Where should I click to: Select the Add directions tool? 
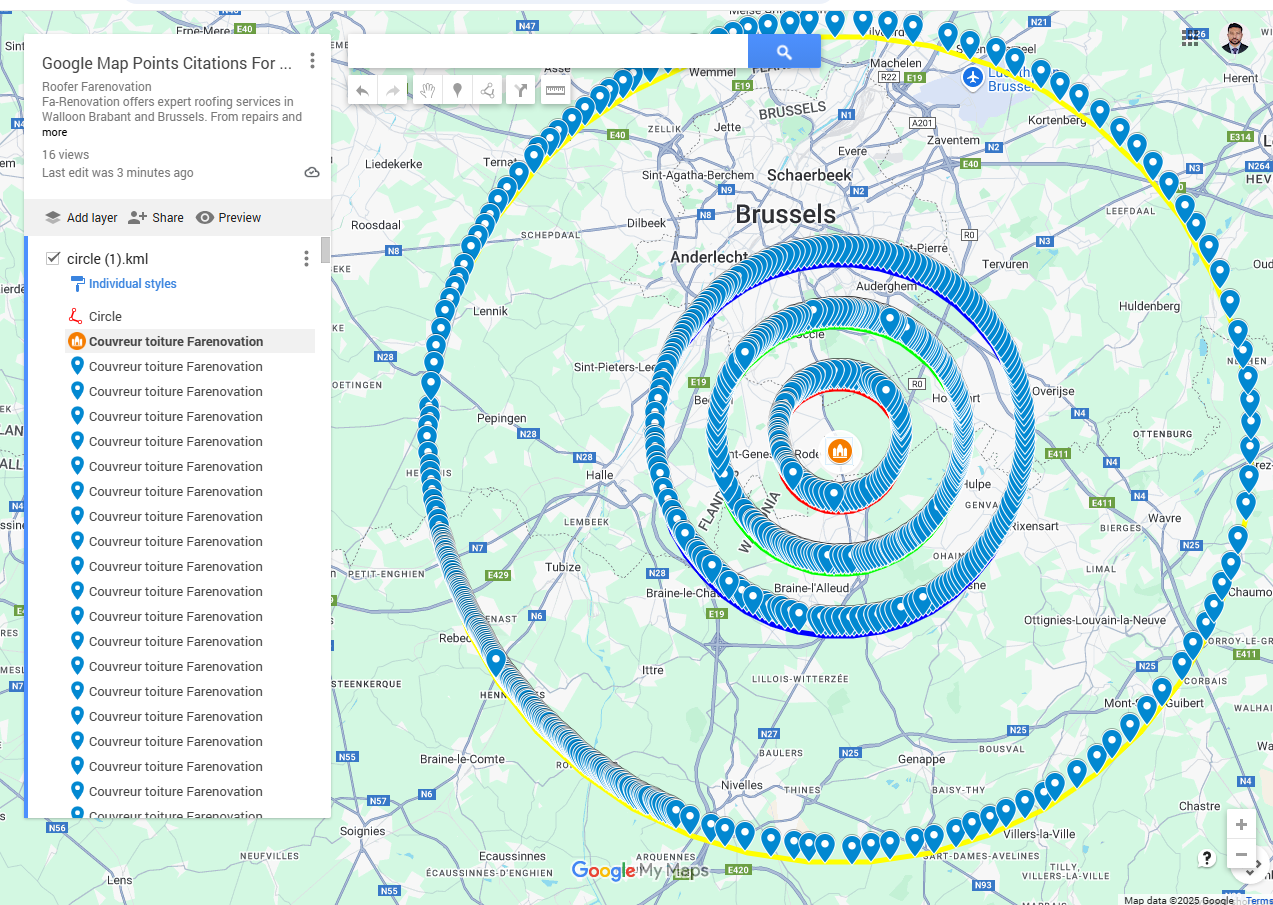(x=520, y=90)
